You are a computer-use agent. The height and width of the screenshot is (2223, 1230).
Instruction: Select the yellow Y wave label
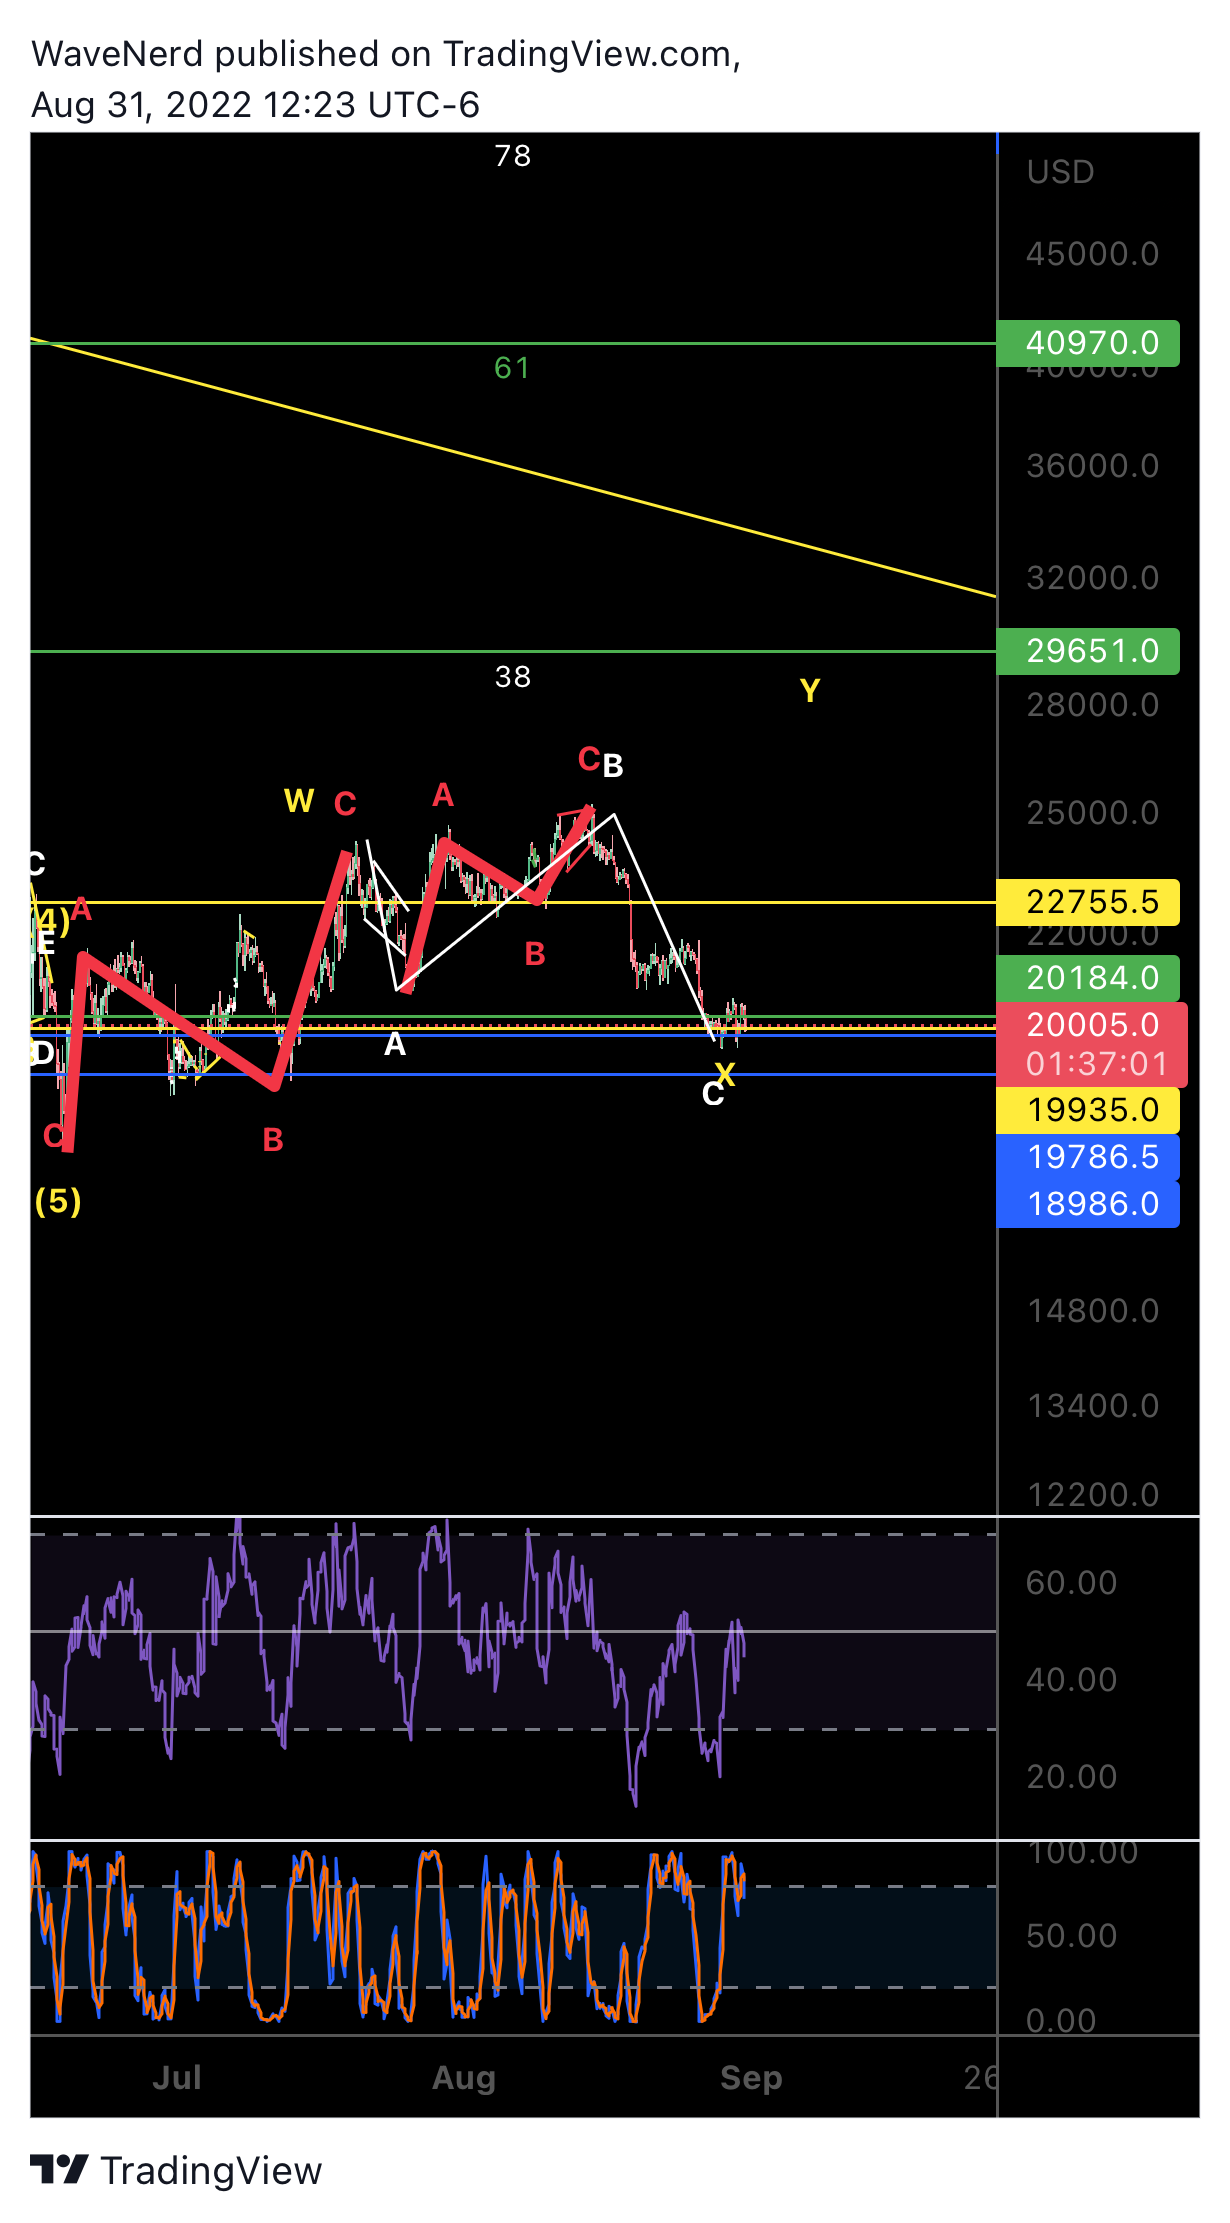(x=810, y=691)
